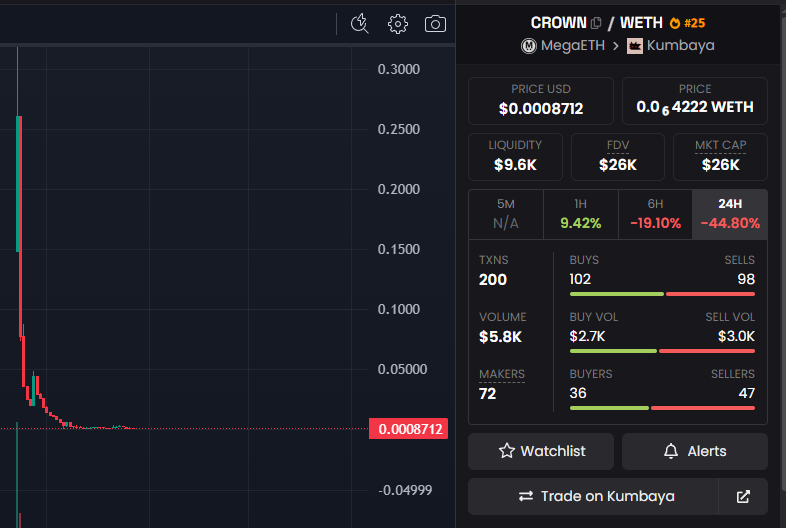Click the PRICE USD $0.0008712 box

tap(541, 101)
